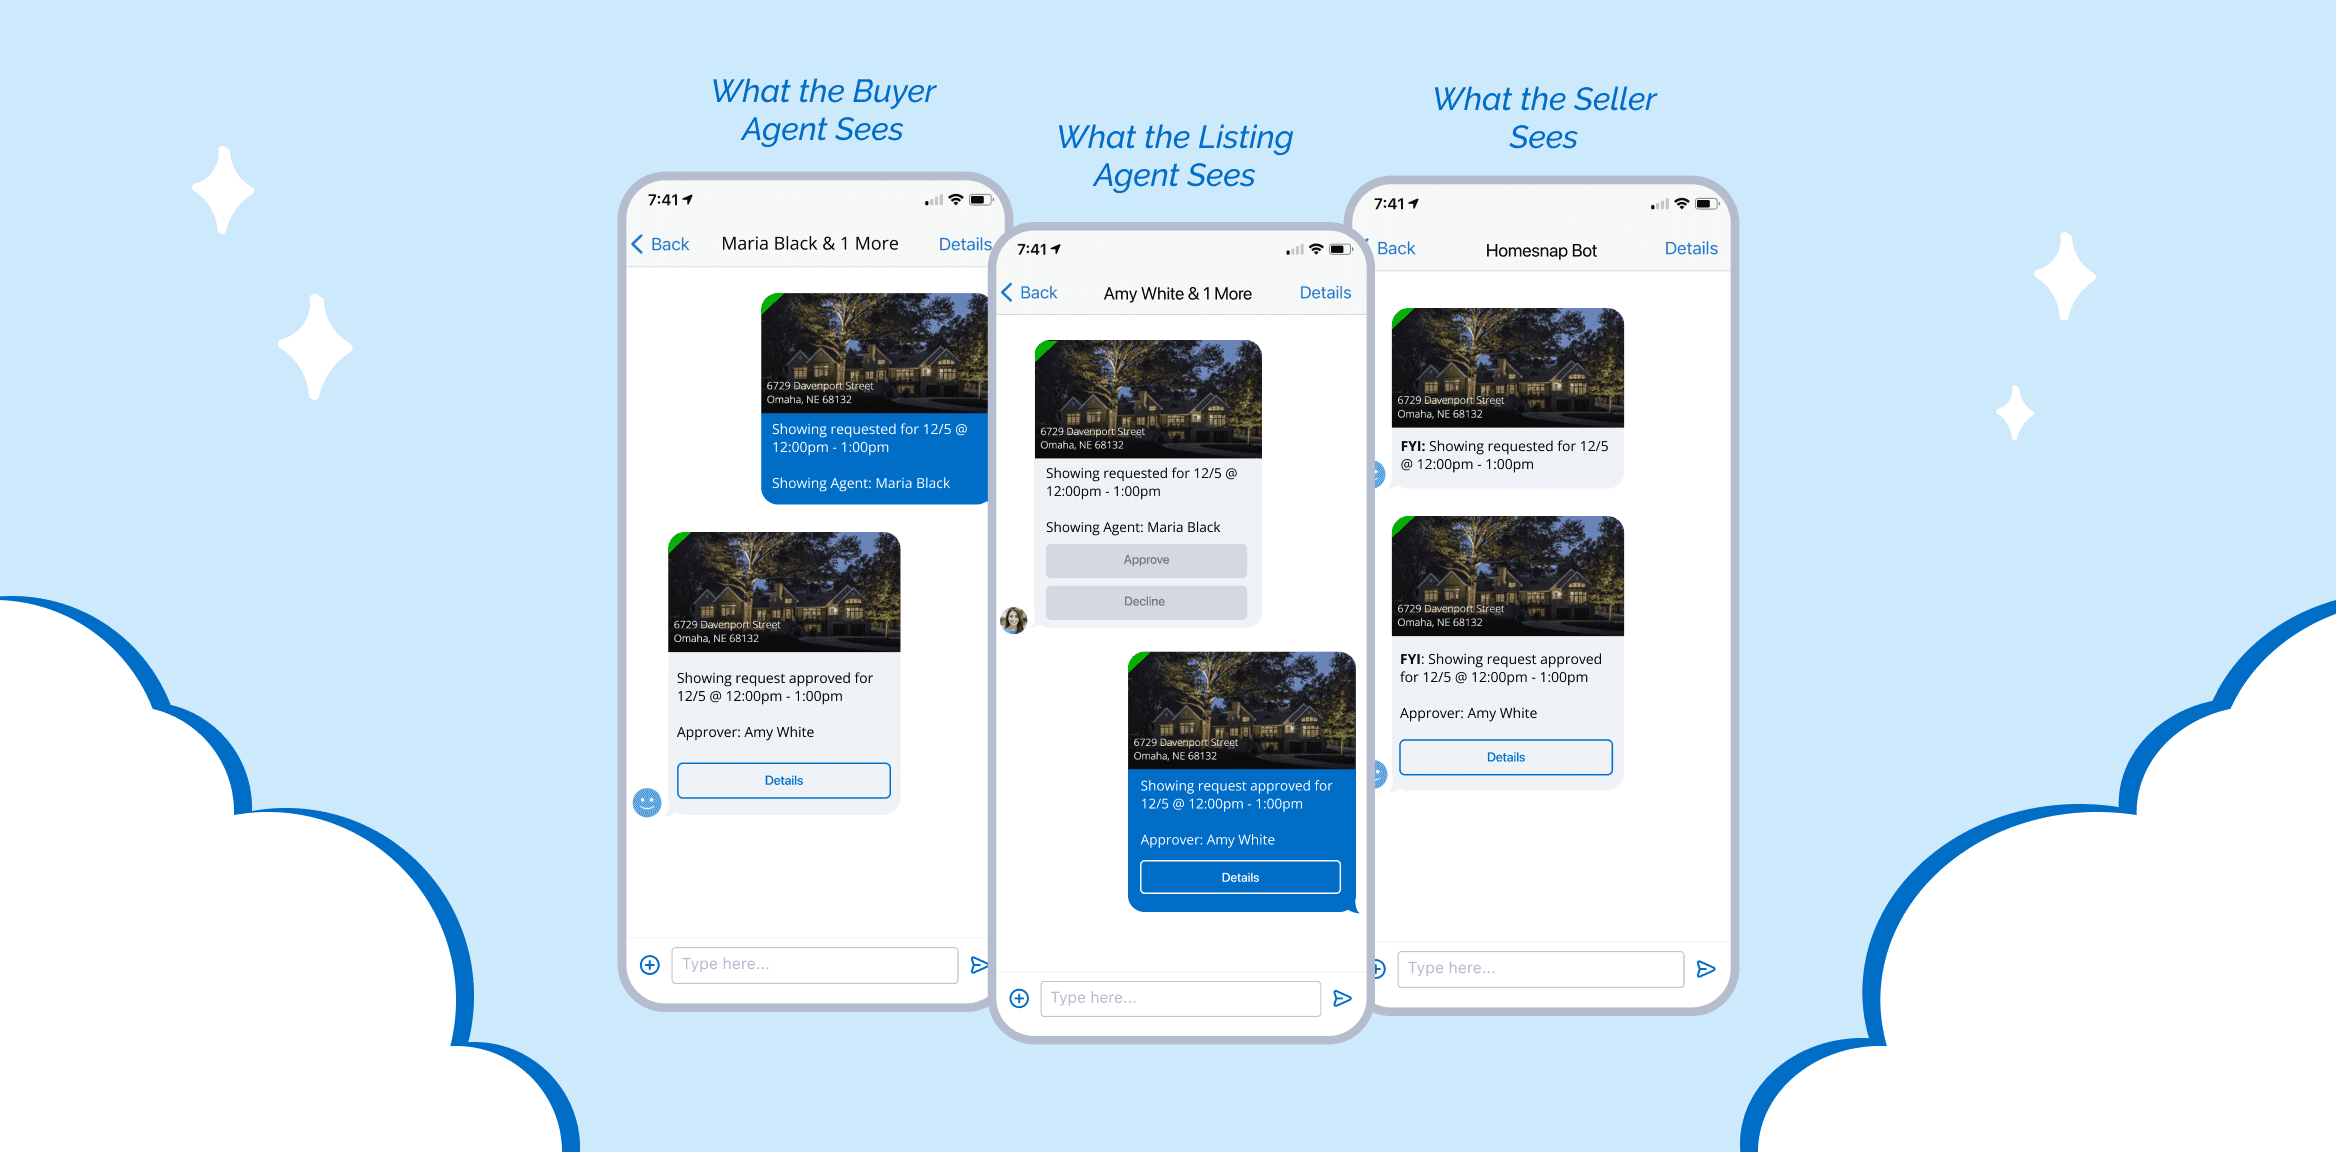Expand Maria Black & 1 More conversation details
The height and width of the screenshot is (1152, 2336).
[x=965, y=244]
